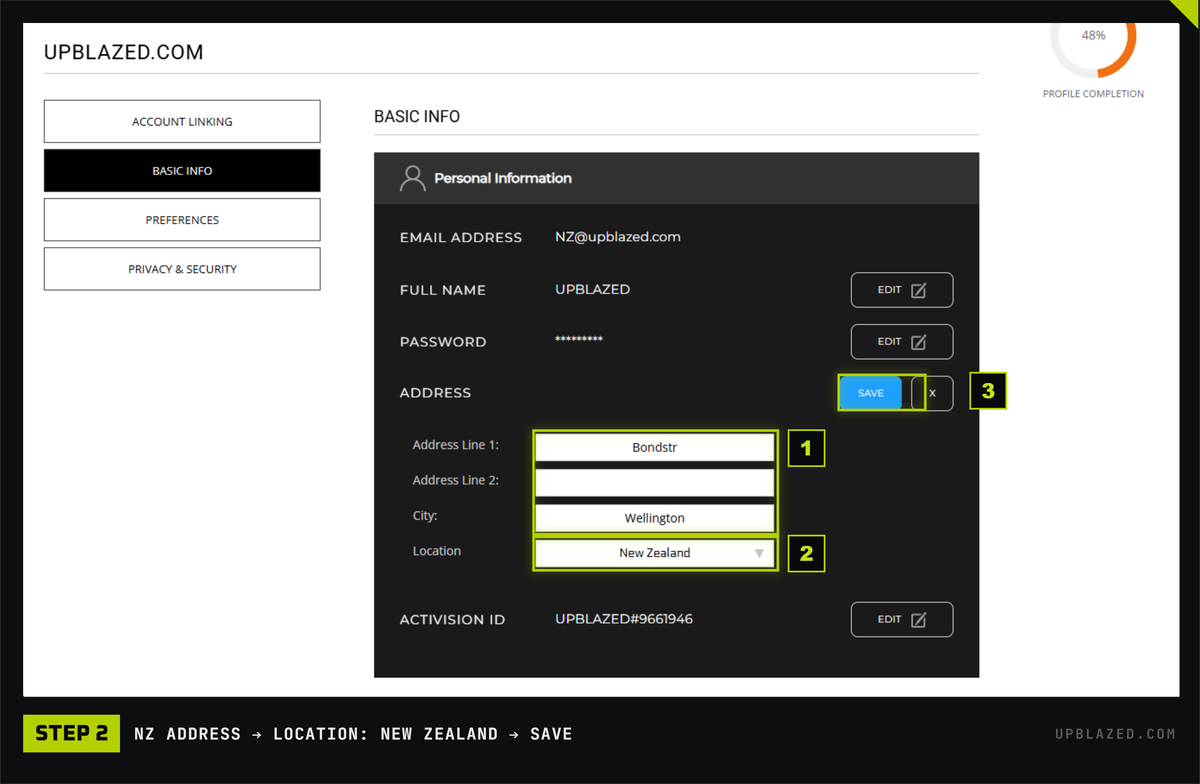Image resolution: width=1200 pixels, height=784 pixels.
Task: Click the Personal Information user icon
Action: click(x=412, y=178)
